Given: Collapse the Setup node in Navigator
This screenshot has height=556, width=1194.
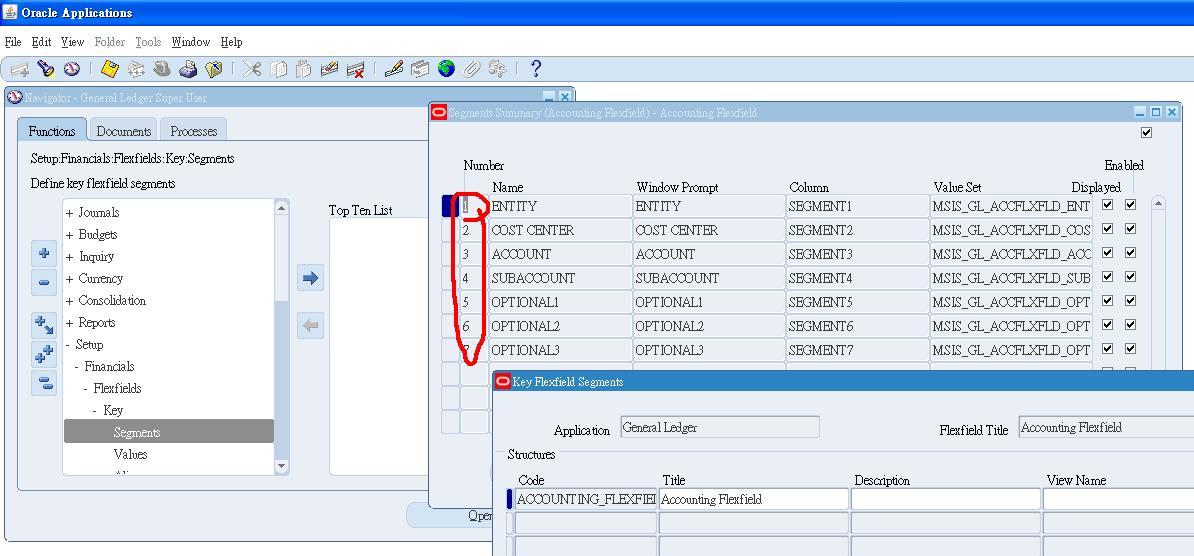Looking at the screenshot, I should click(68, 345).
